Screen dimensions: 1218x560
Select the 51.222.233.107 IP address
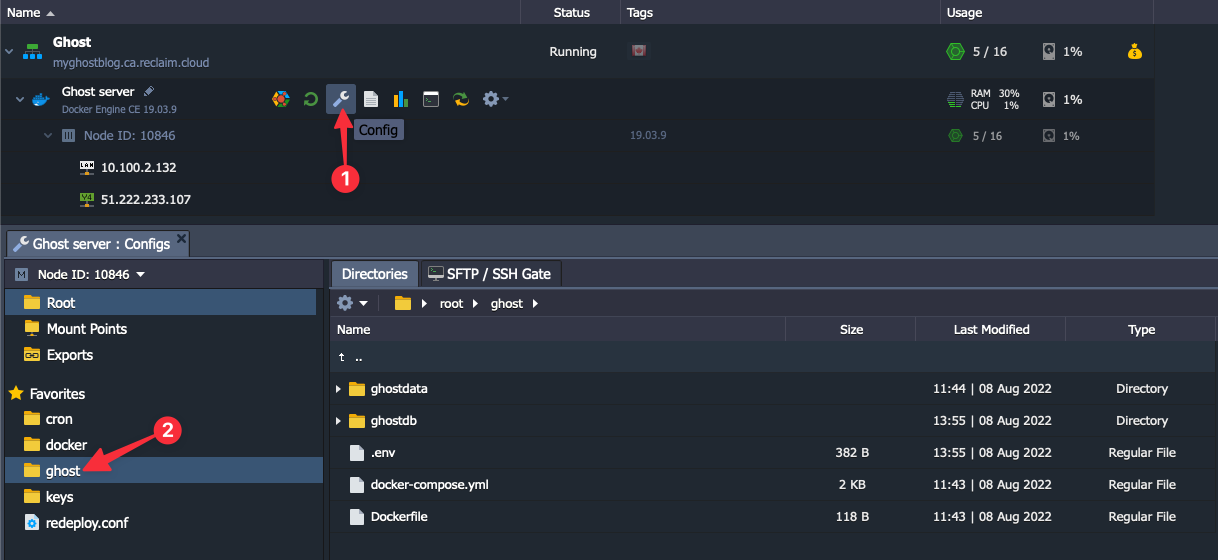(x=146, y=199)
